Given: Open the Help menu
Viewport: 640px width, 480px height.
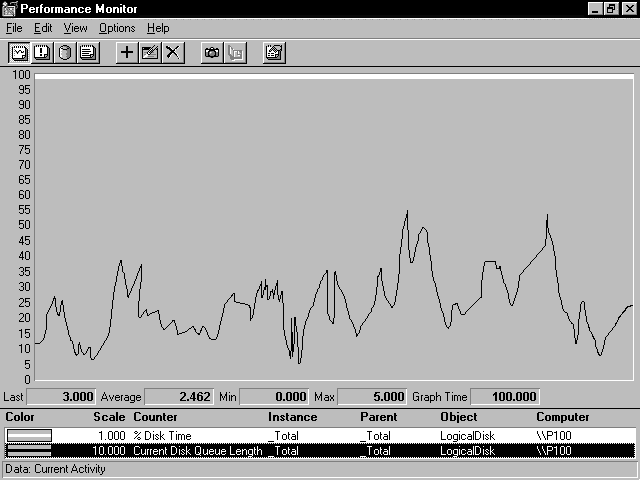Looking at the screenshot, I should click(158, 28).
